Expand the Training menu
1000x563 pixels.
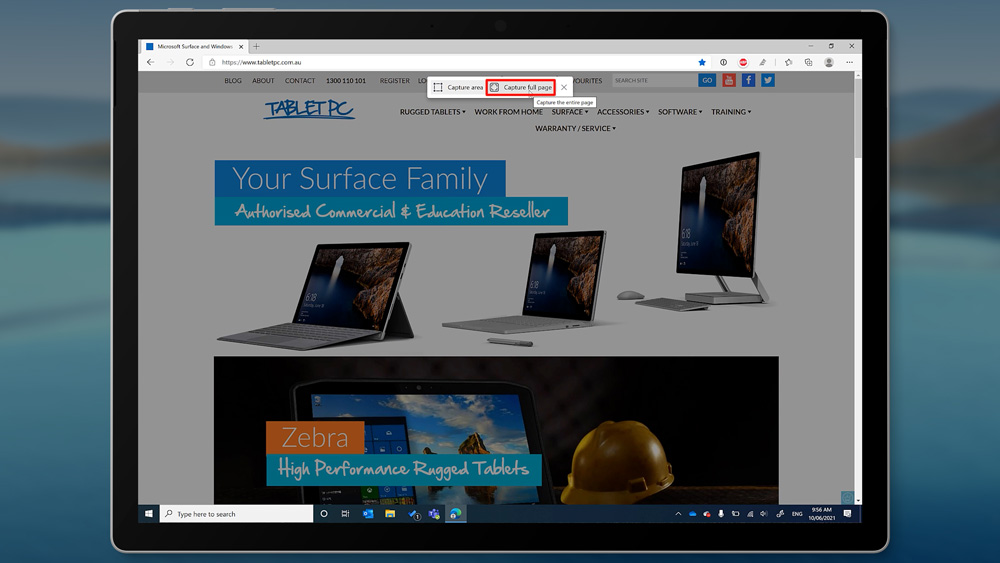point(731,112)
